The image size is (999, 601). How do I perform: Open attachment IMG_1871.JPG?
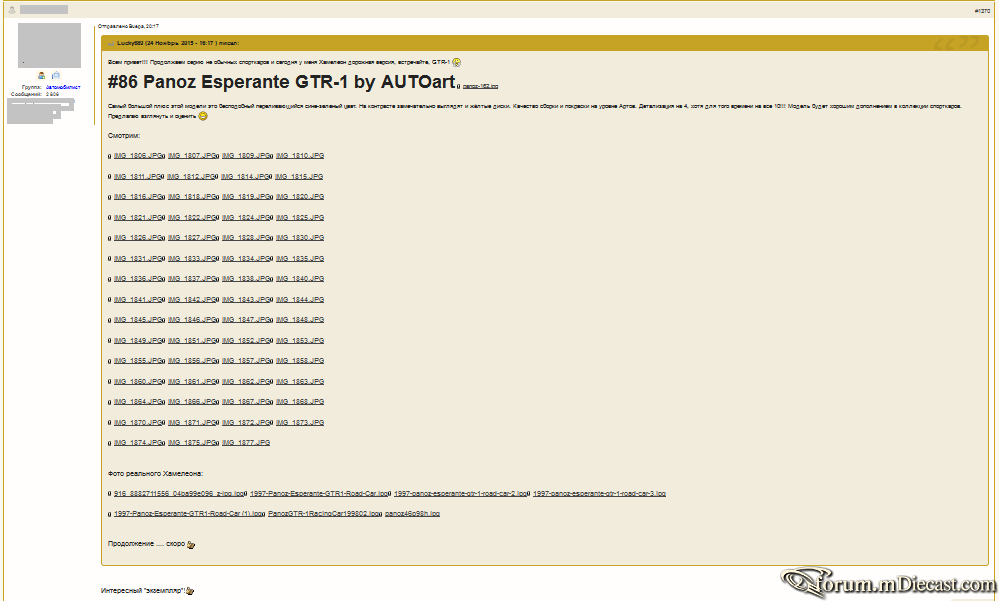pyautogui.click(x=192, y=423)
